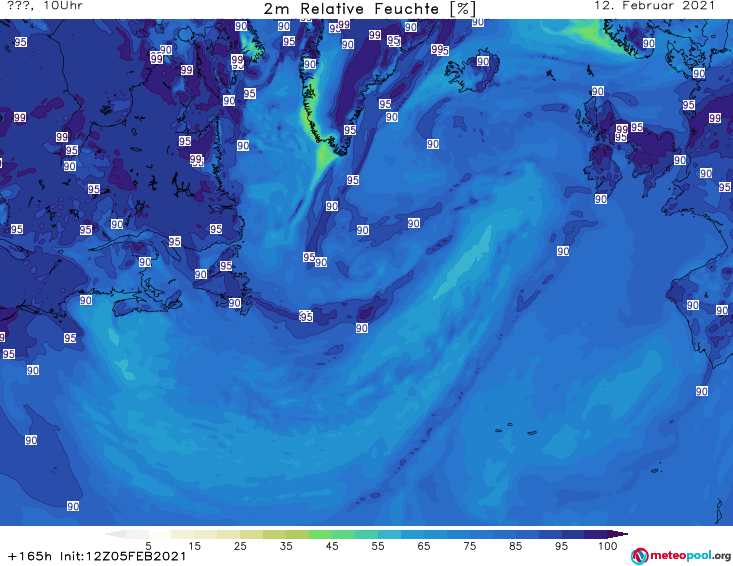Screen dimensions: 733x566
Task: Click the colorbar label '35'
Action: (x=286, y=546)
